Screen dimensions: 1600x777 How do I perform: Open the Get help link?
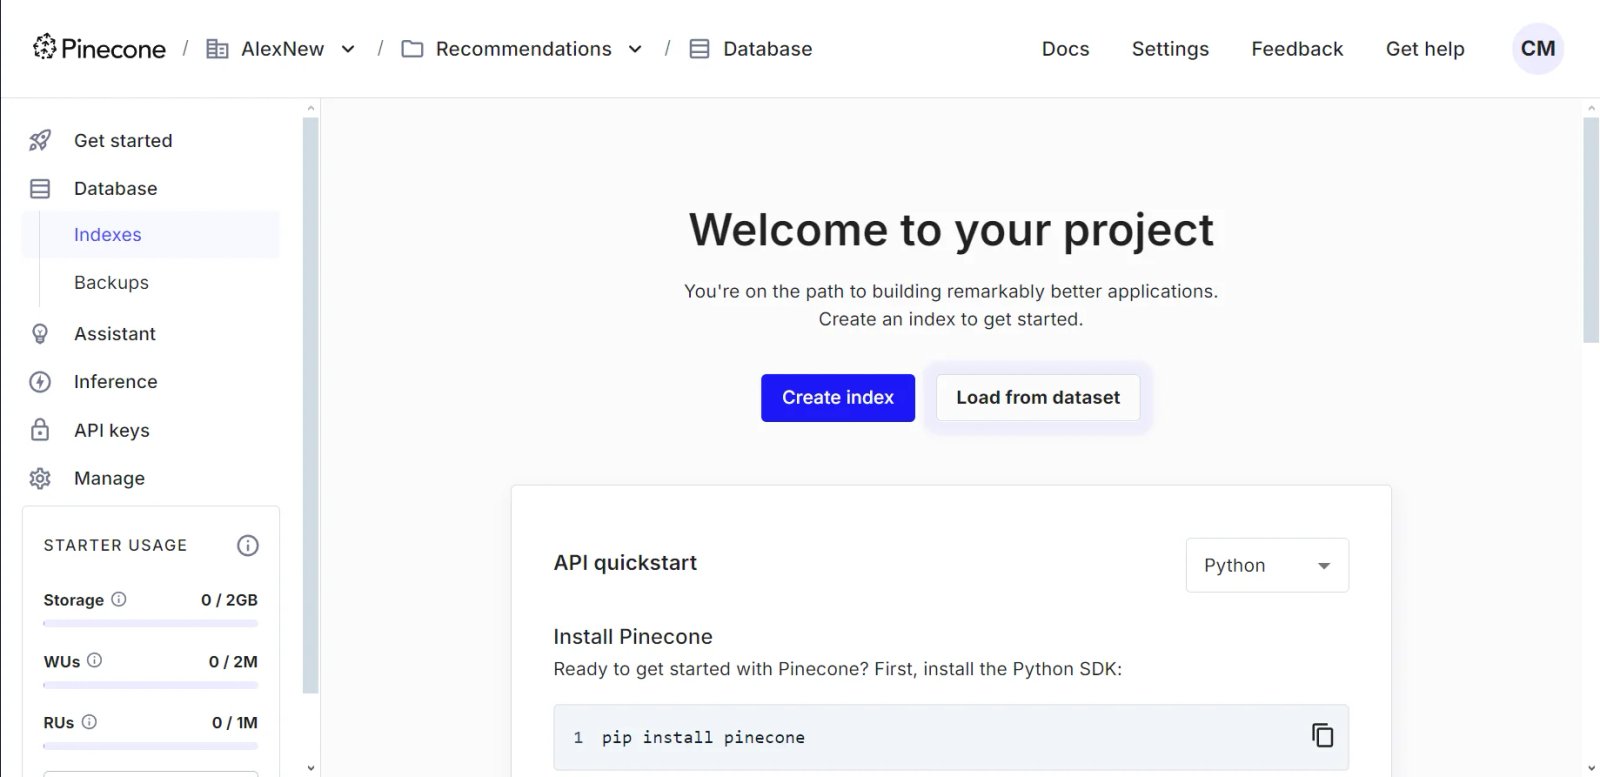tap(1425, 49)
